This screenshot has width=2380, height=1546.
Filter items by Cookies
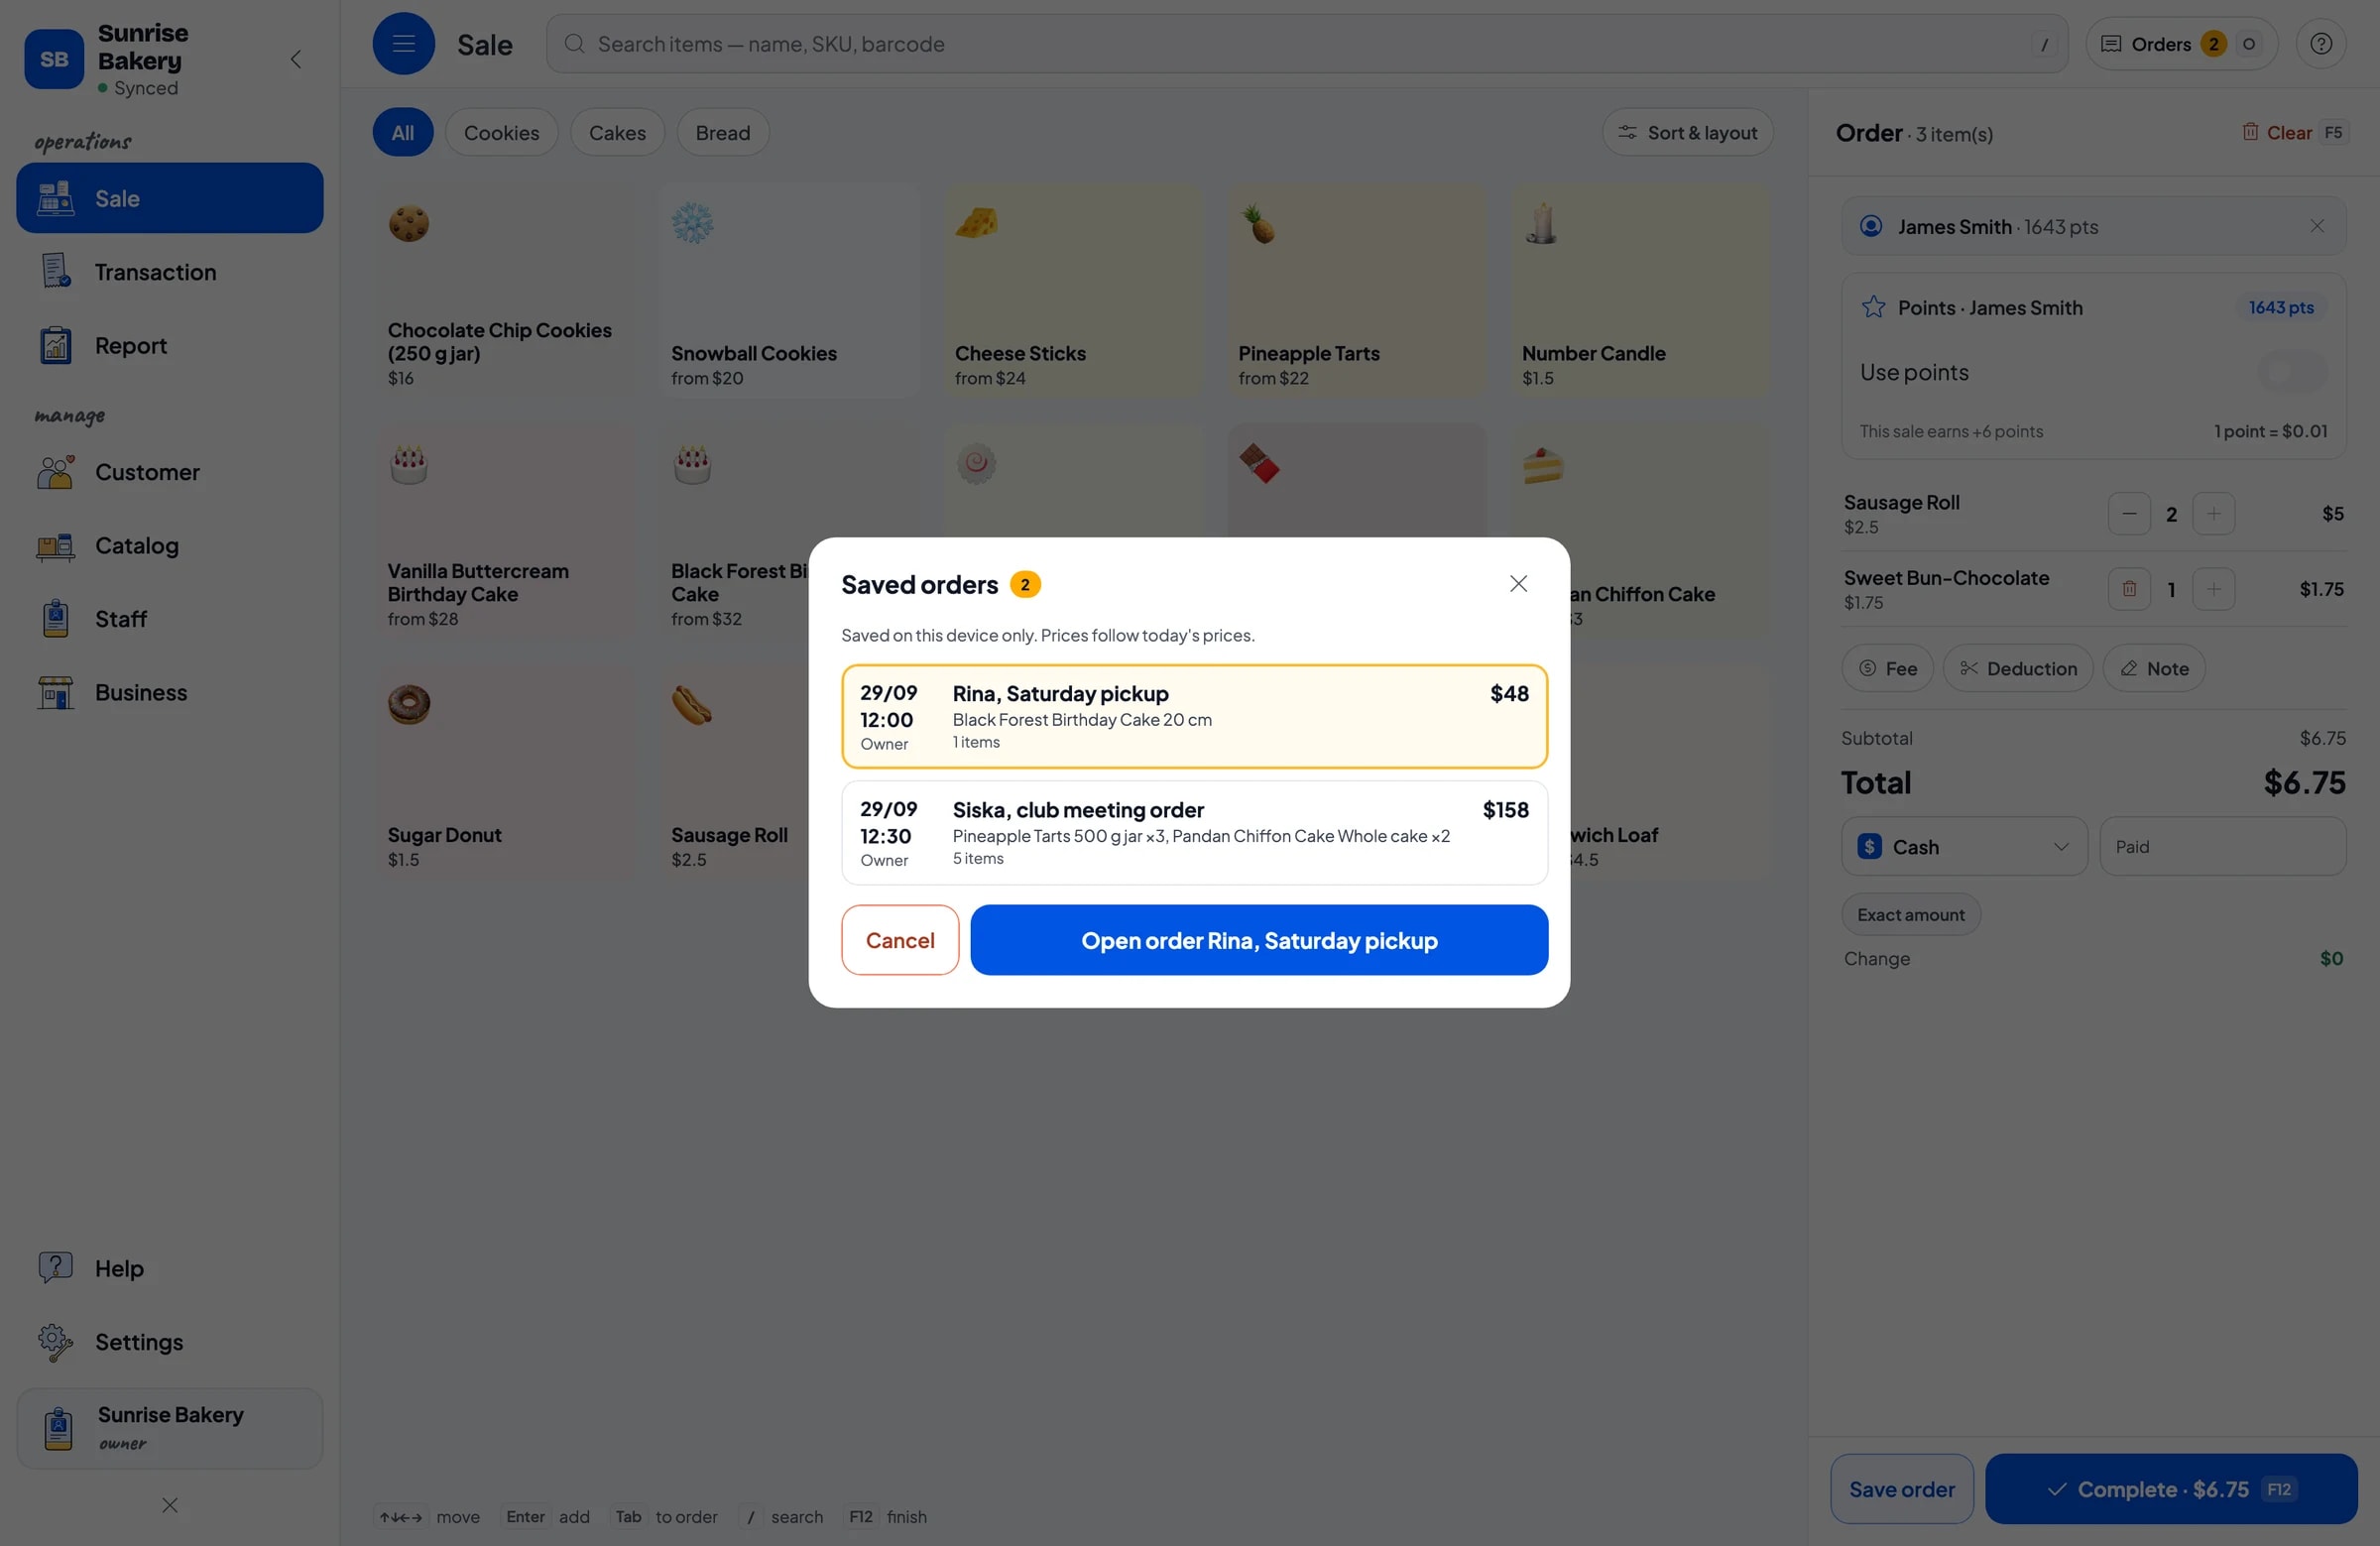(501, 132)
